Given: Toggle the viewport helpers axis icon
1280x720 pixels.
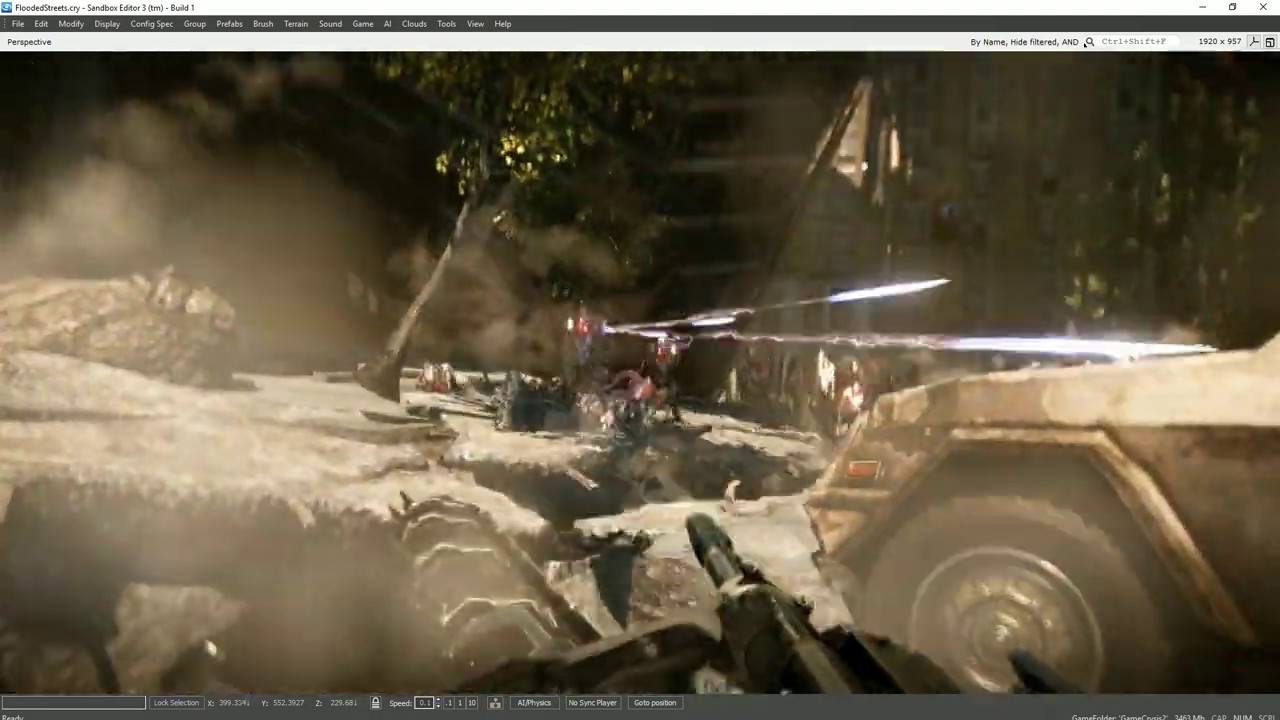Looking at the screenshot, I should click(1254, 42).
